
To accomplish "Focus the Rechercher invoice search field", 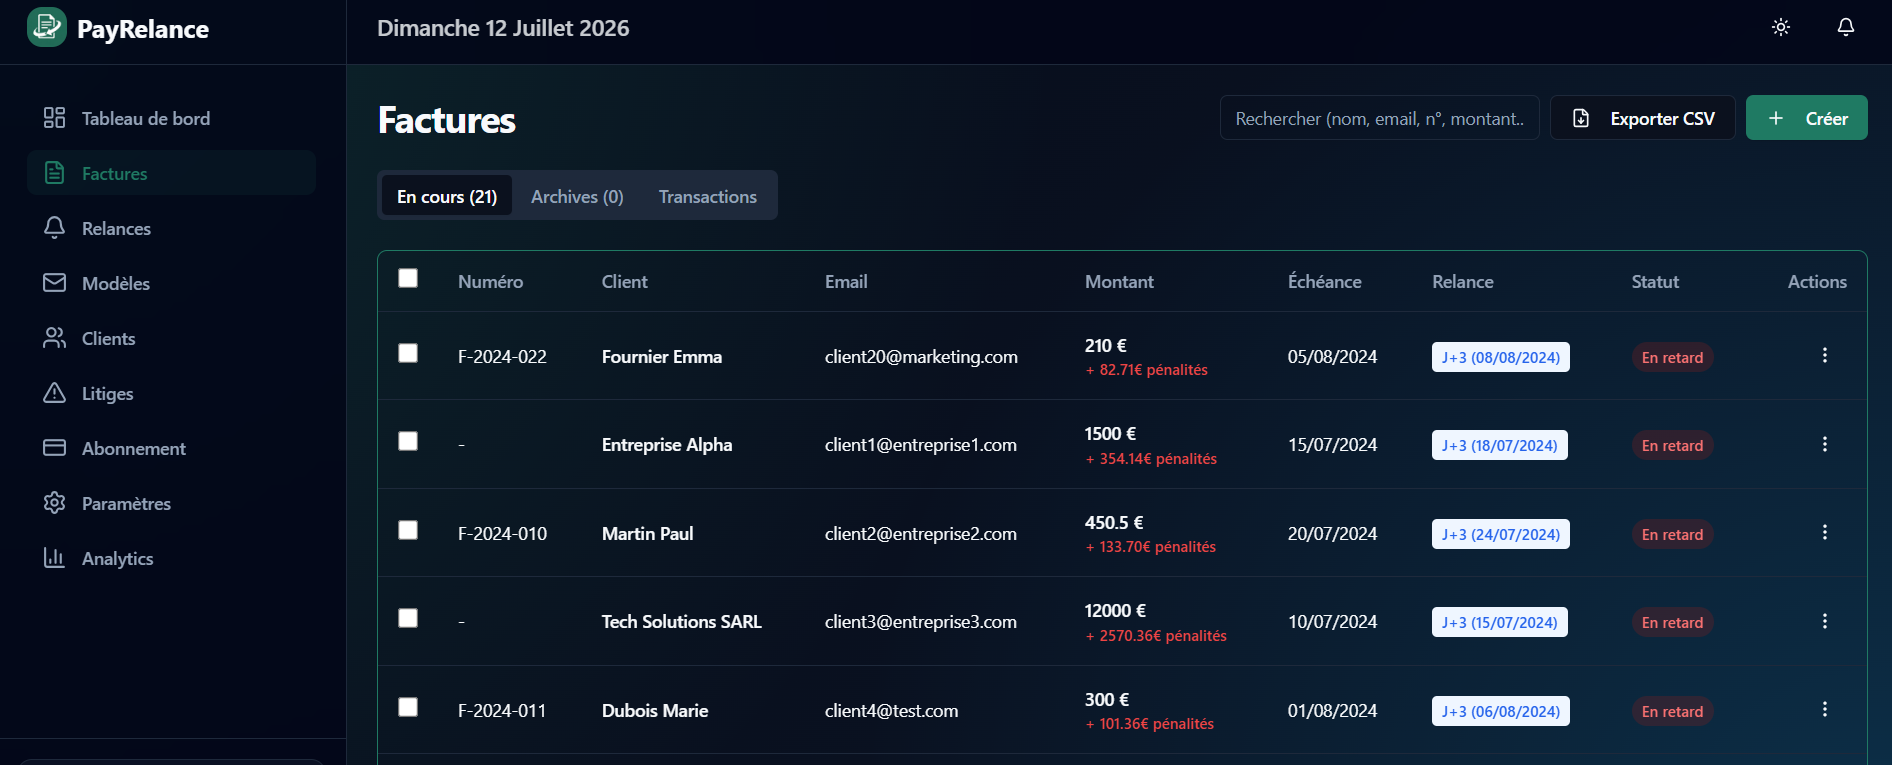I will (x=1380, y=118).
